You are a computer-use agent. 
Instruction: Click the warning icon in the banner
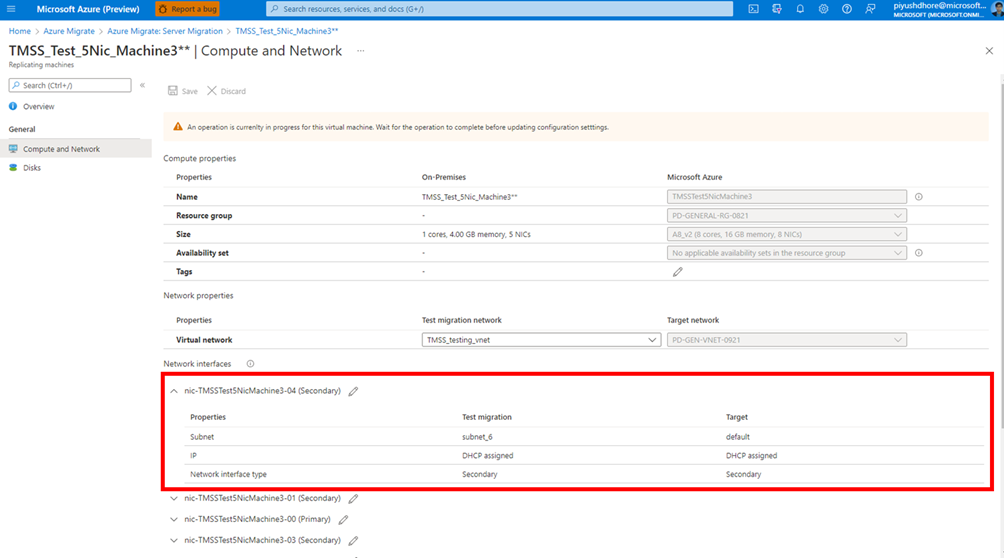click(x=177, y=127)
